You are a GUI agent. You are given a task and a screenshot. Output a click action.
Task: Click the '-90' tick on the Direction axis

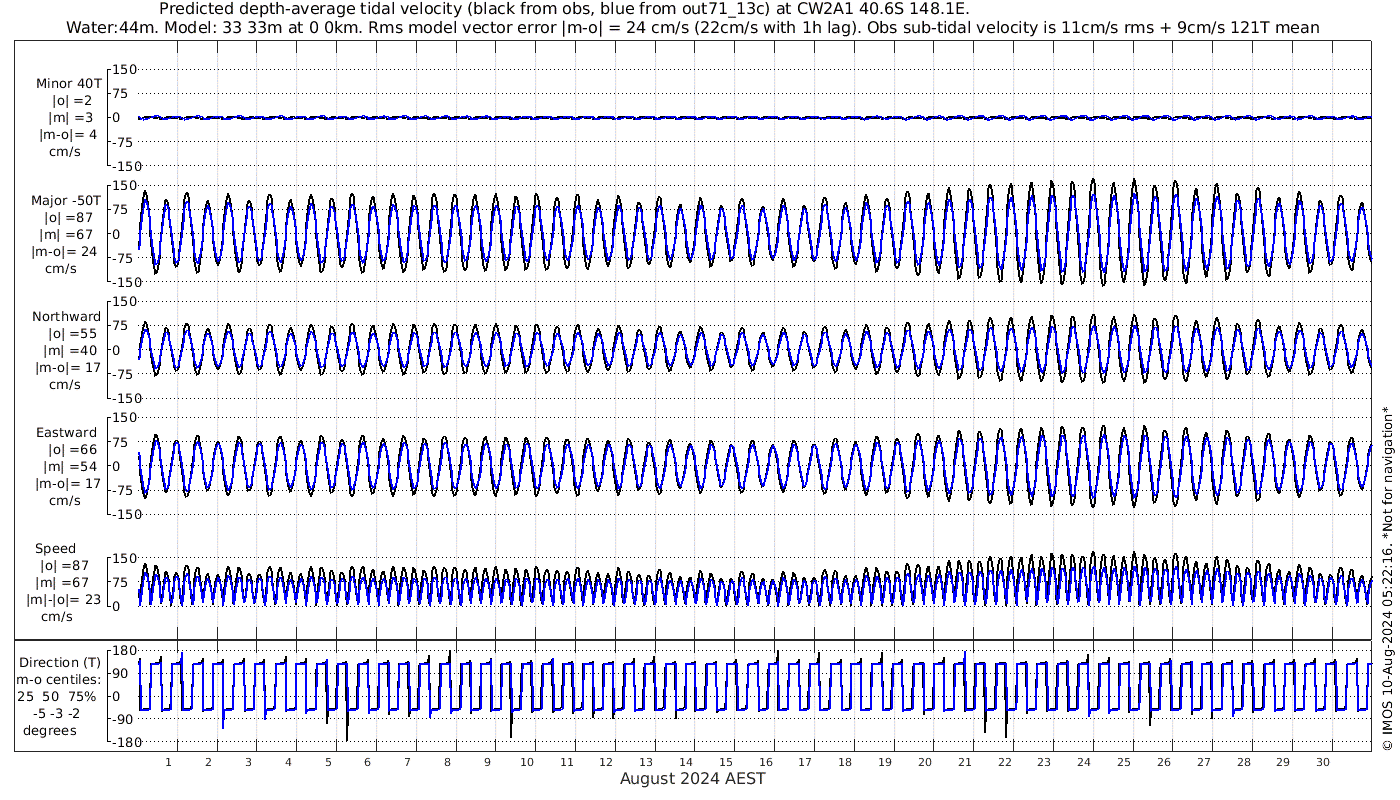[123, 720]
